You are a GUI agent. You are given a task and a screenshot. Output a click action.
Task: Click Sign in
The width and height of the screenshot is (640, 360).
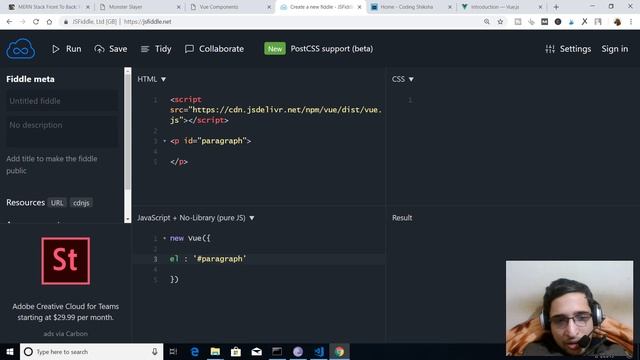(614, 49)
